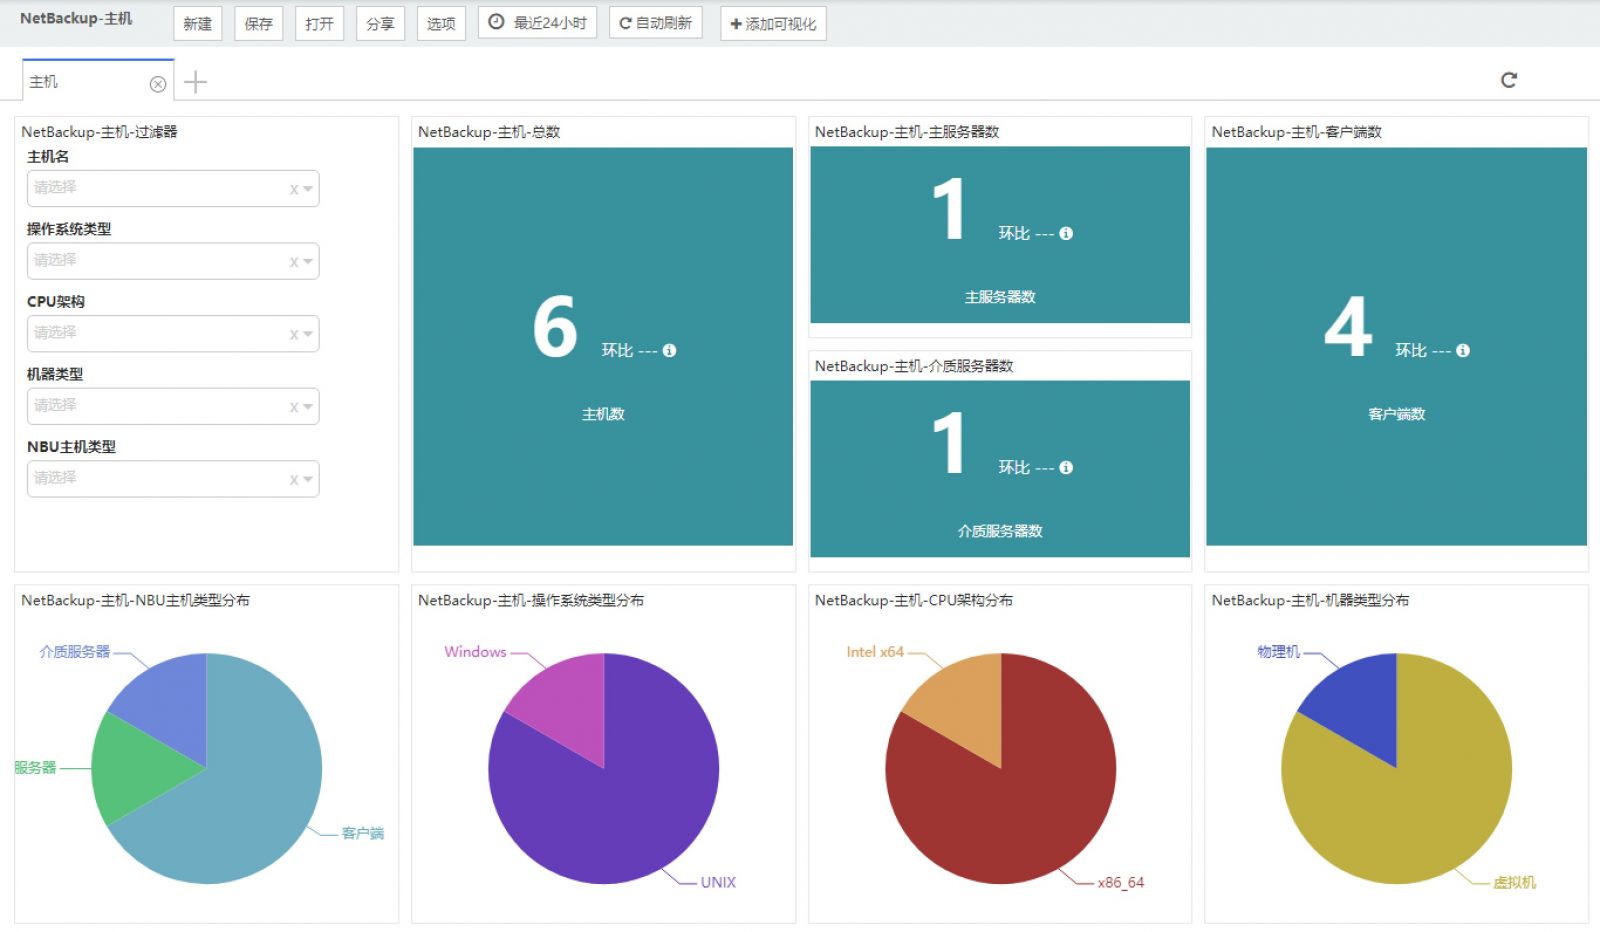
Task: Click the 介质服务器 legend label
Action: (75, 652)
